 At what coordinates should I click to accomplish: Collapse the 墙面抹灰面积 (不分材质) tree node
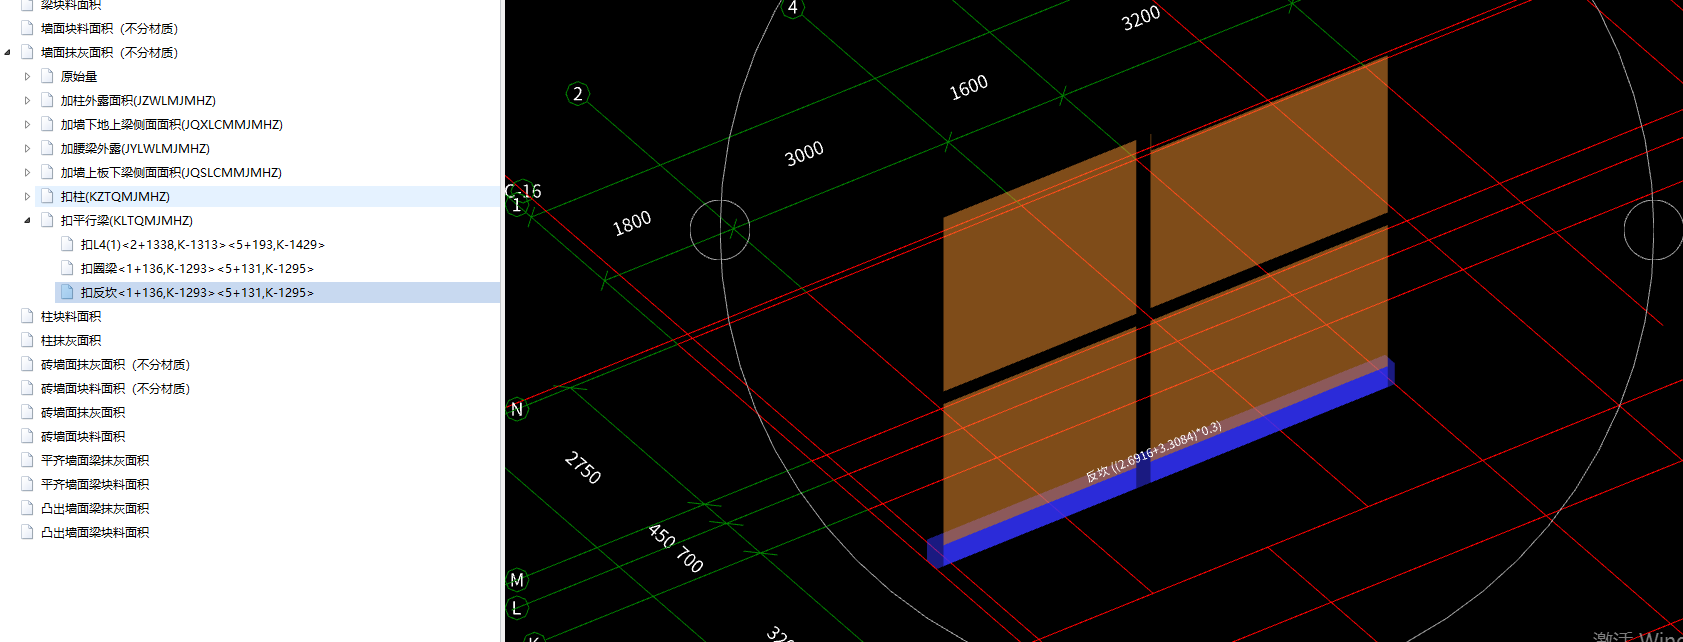click(x=8, y=53)
